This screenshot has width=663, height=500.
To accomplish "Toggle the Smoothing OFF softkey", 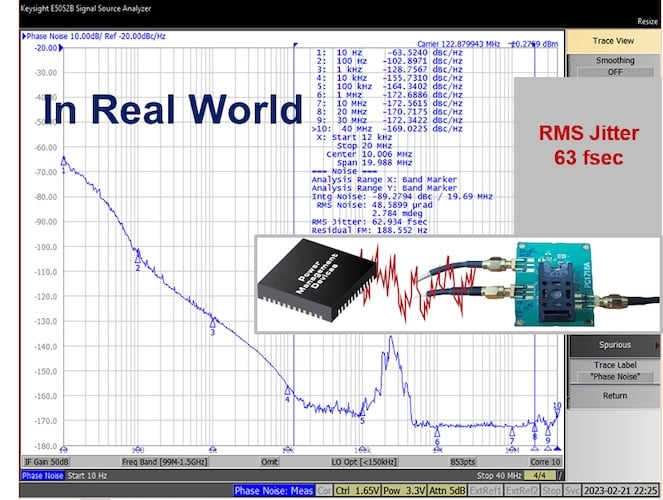I will pos(615,66).
